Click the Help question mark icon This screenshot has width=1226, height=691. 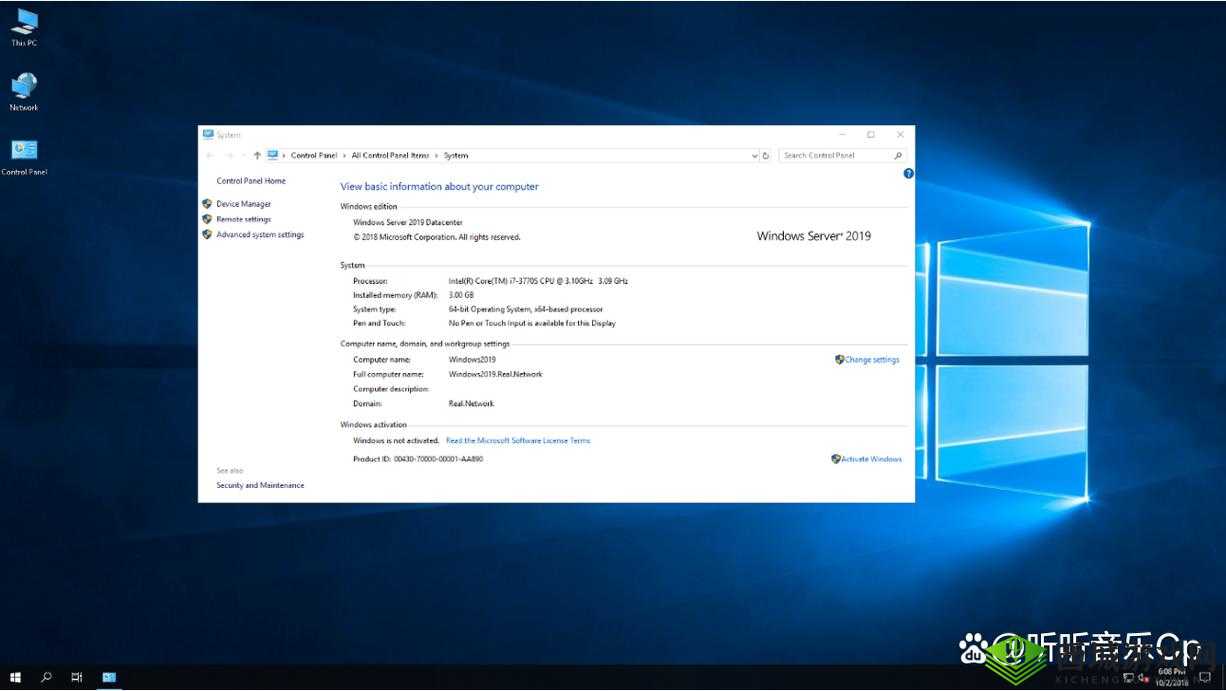tap(908, 173)
